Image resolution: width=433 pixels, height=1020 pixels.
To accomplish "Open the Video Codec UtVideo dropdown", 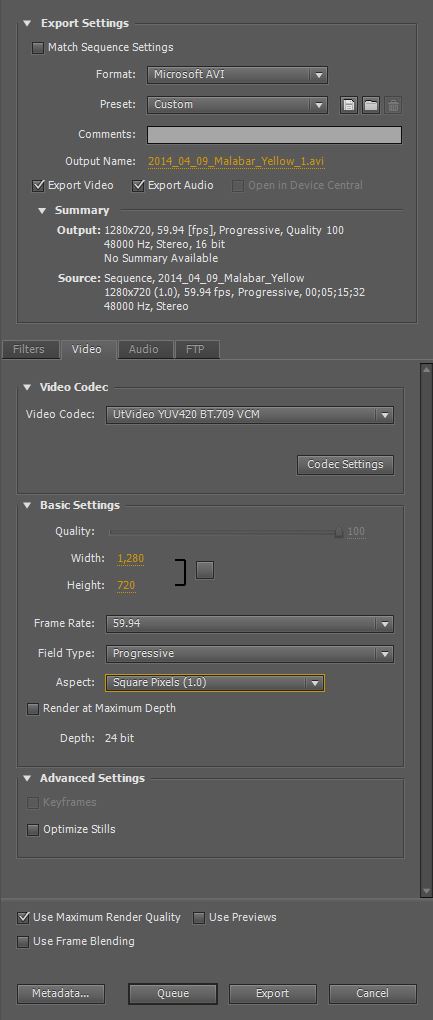I will [x=250, y=414].
